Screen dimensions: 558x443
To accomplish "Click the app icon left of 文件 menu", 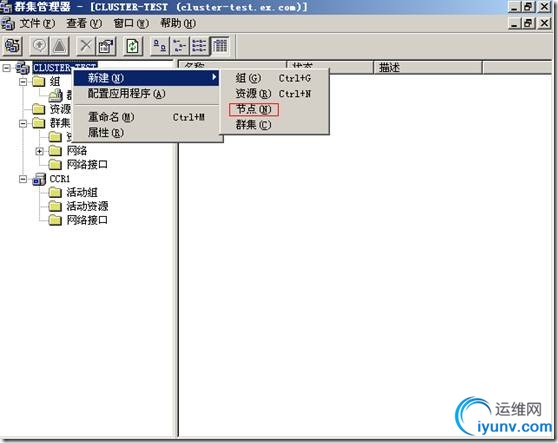I will pos(7,23).
